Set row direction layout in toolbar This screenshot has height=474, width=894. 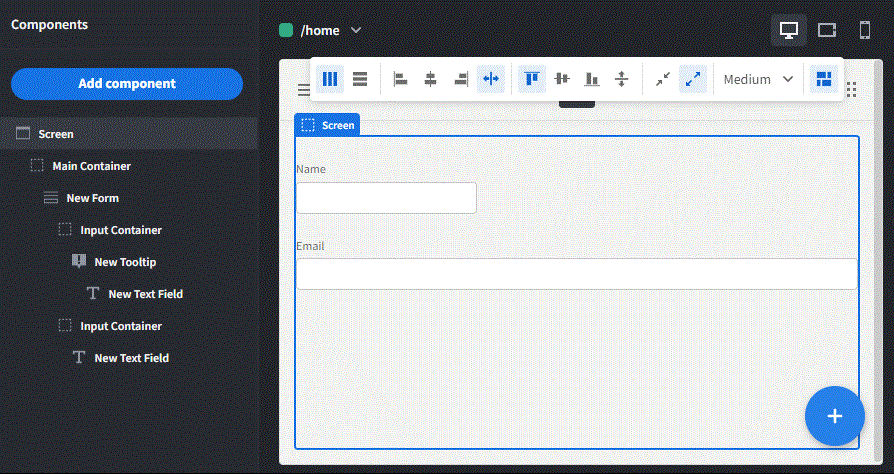tap(360, 79)
